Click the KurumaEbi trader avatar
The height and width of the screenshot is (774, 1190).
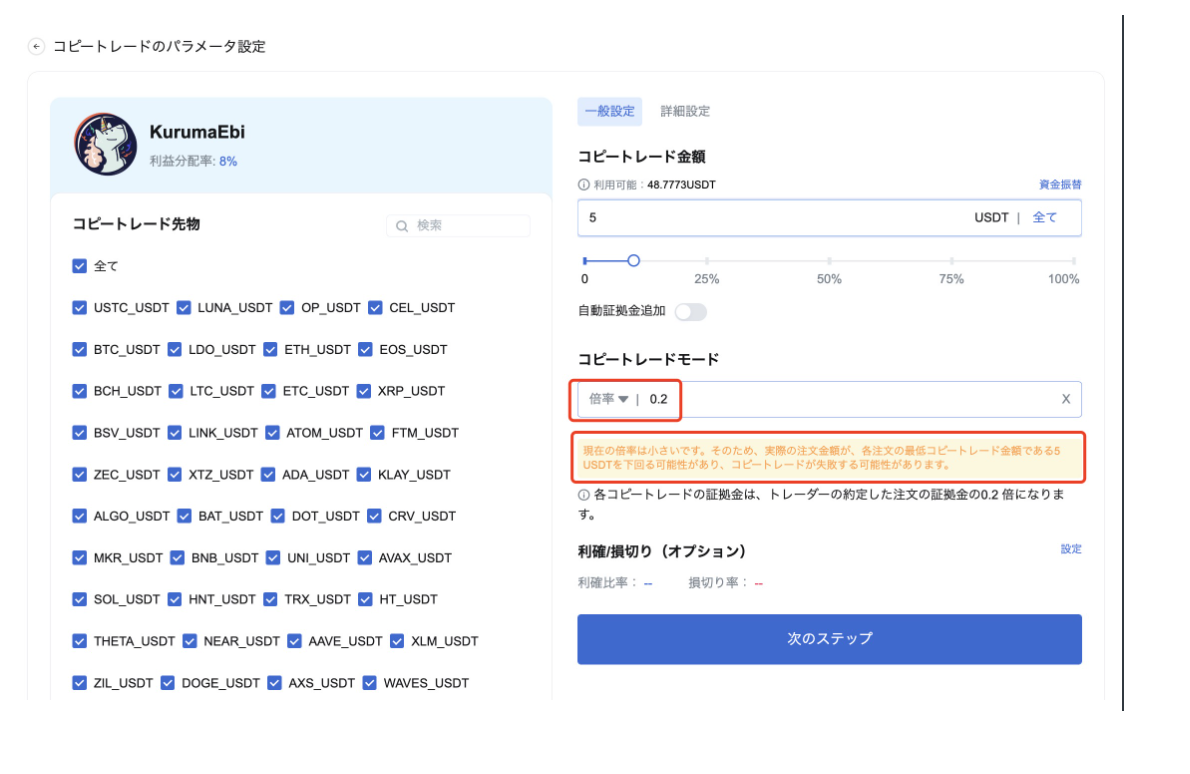(x=105, y=144)
